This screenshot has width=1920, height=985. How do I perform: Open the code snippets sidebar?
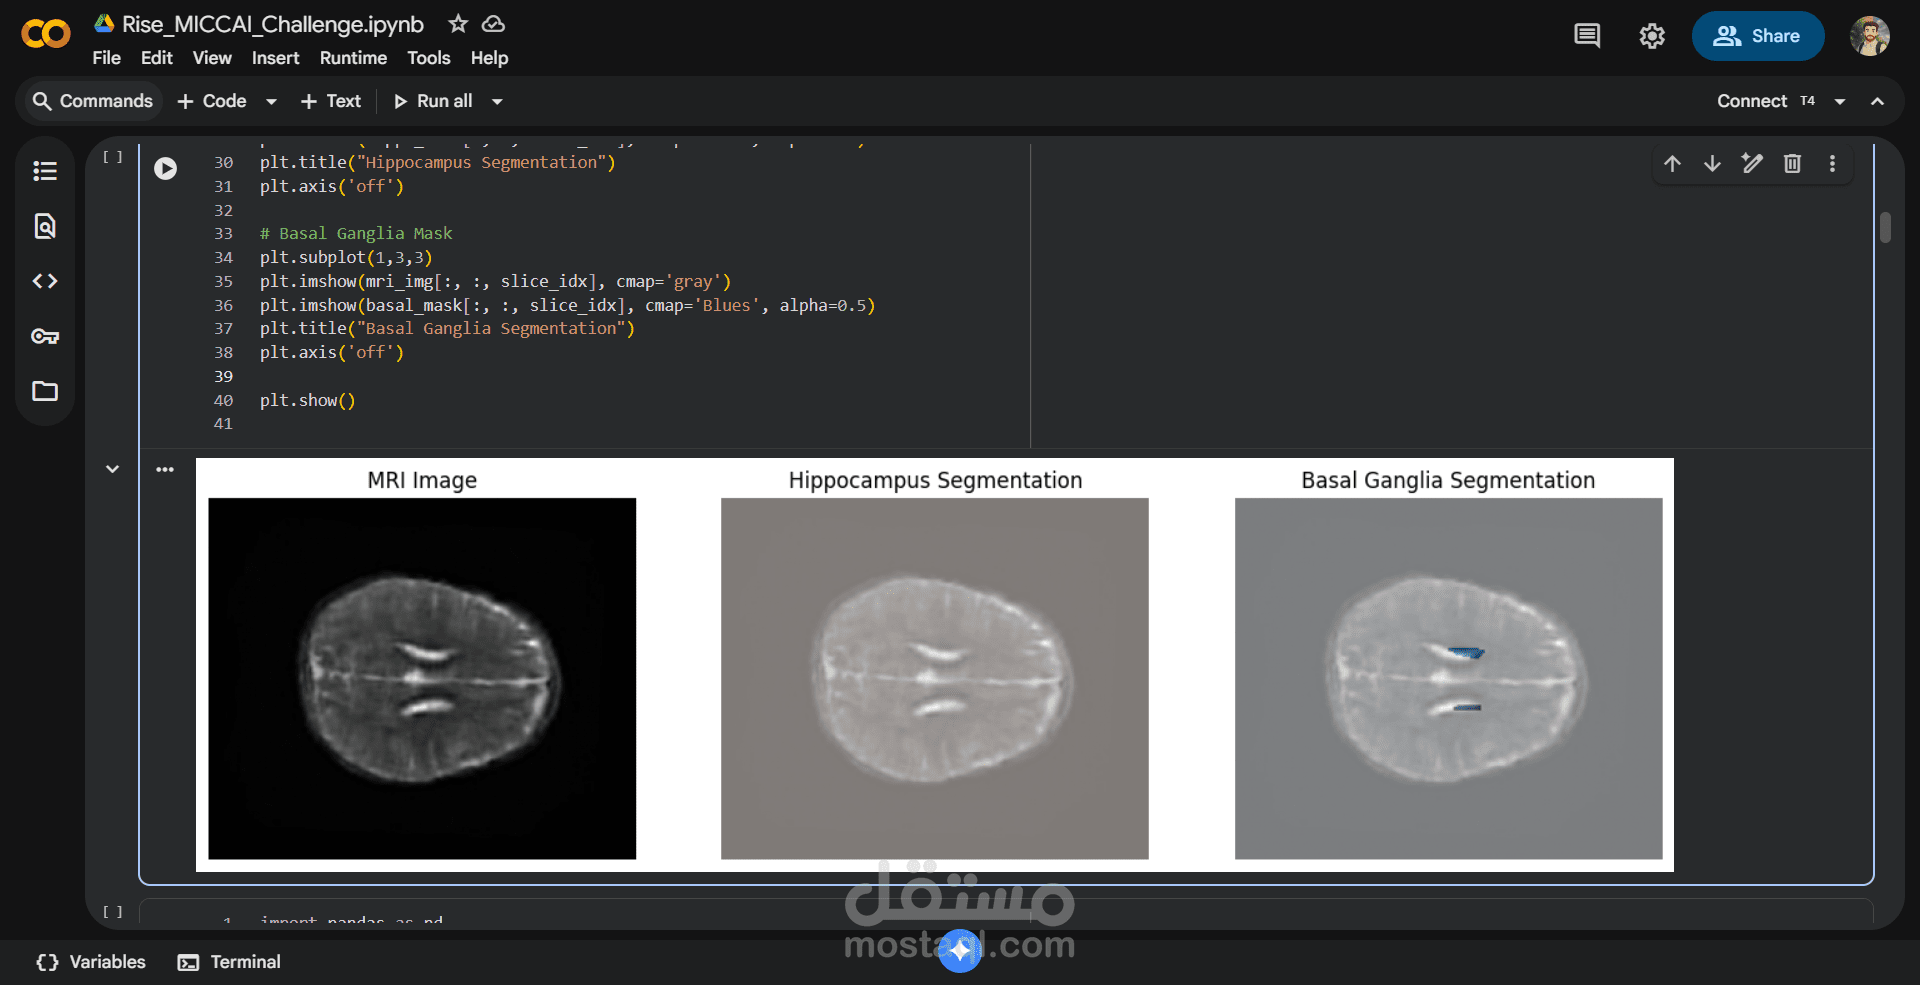click(45, 281)
